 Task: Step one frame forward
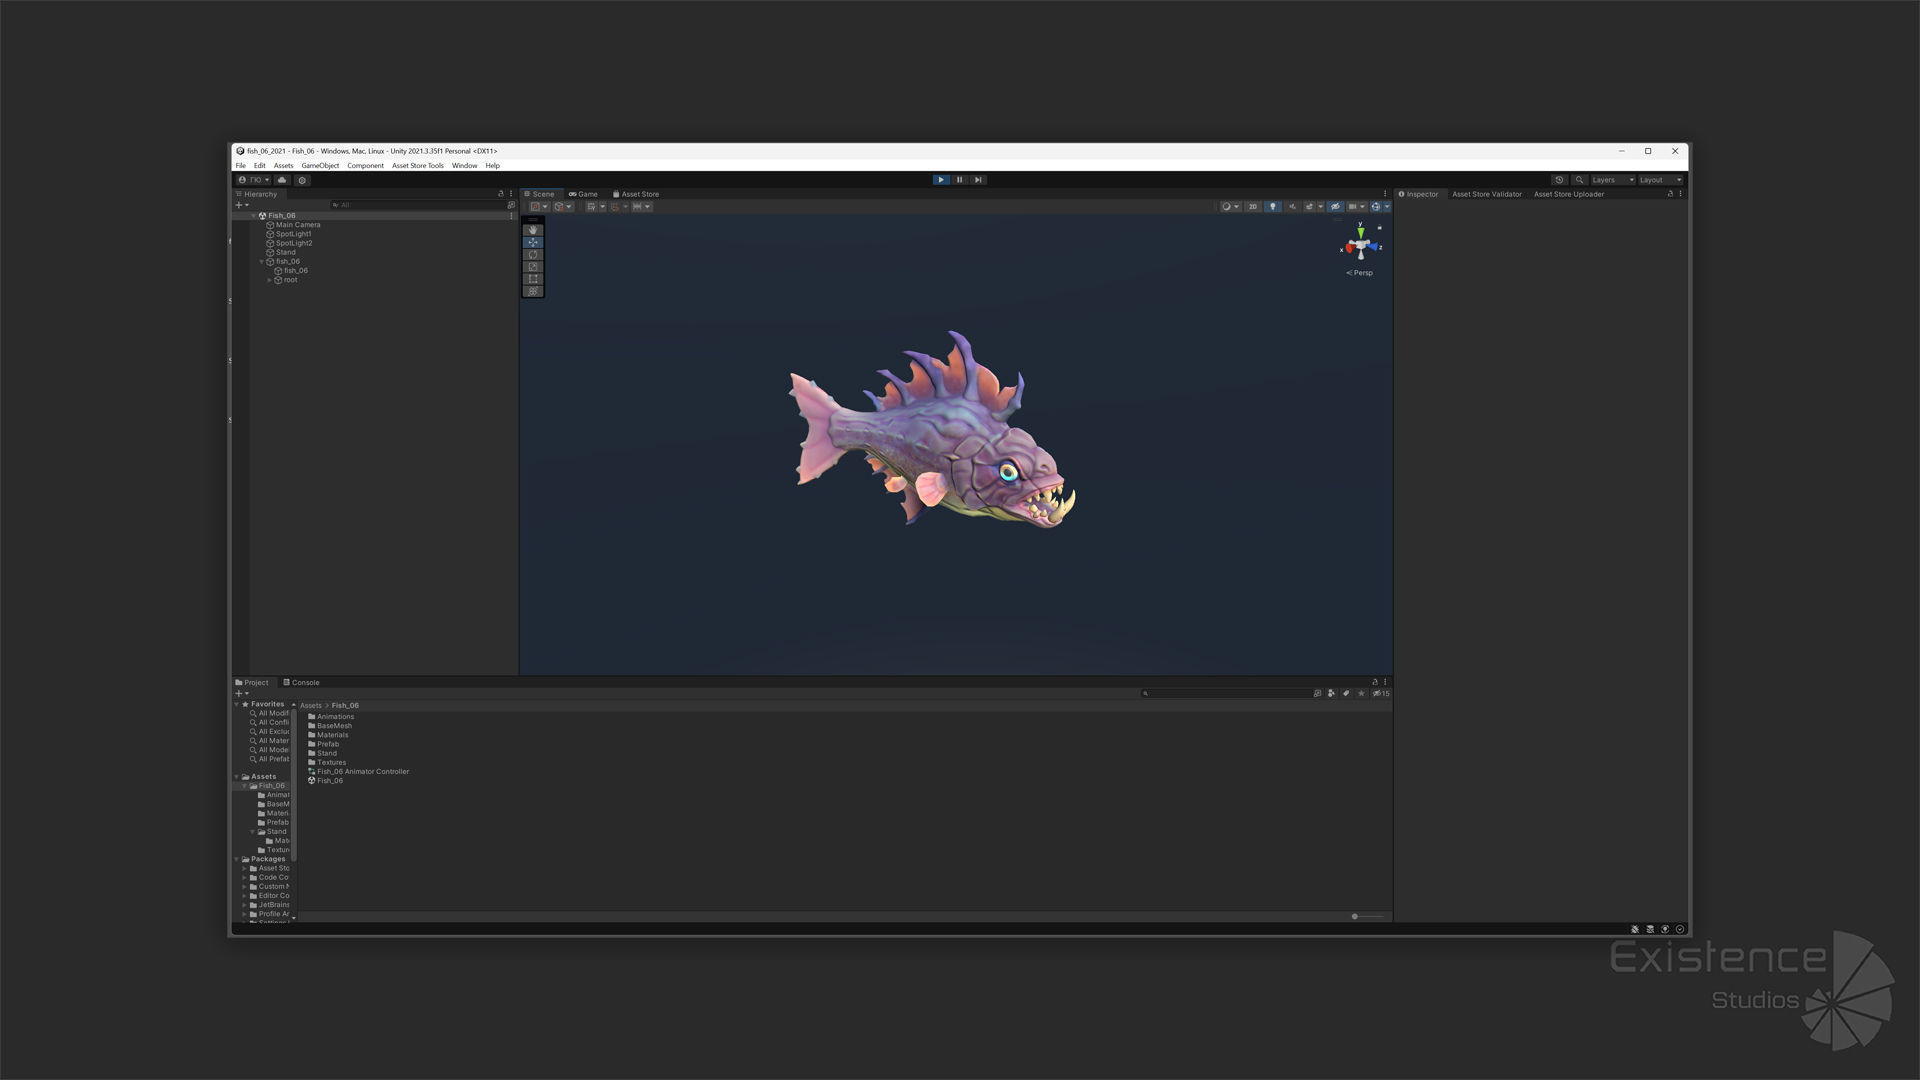(x=978, y=180)
